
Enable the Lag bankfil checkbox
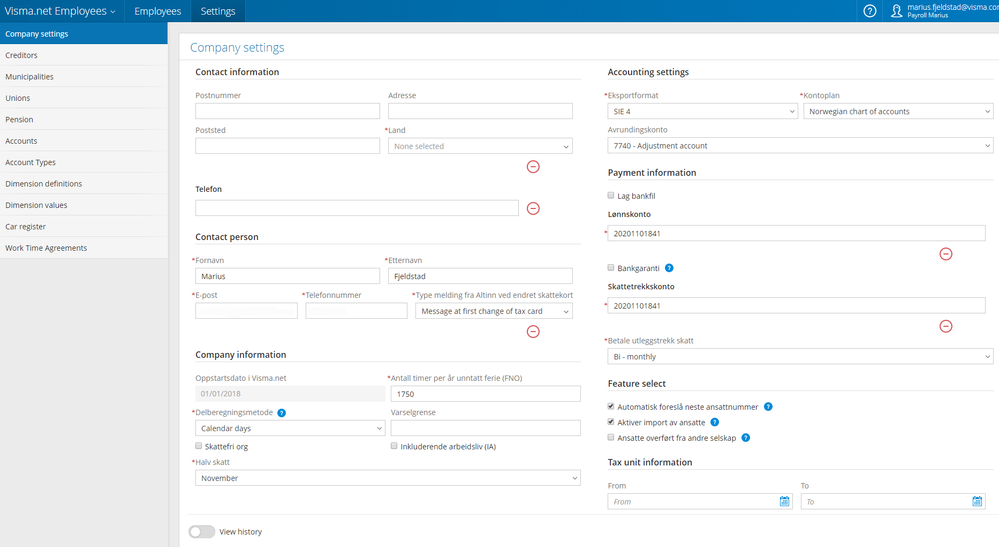coord(611,195)
